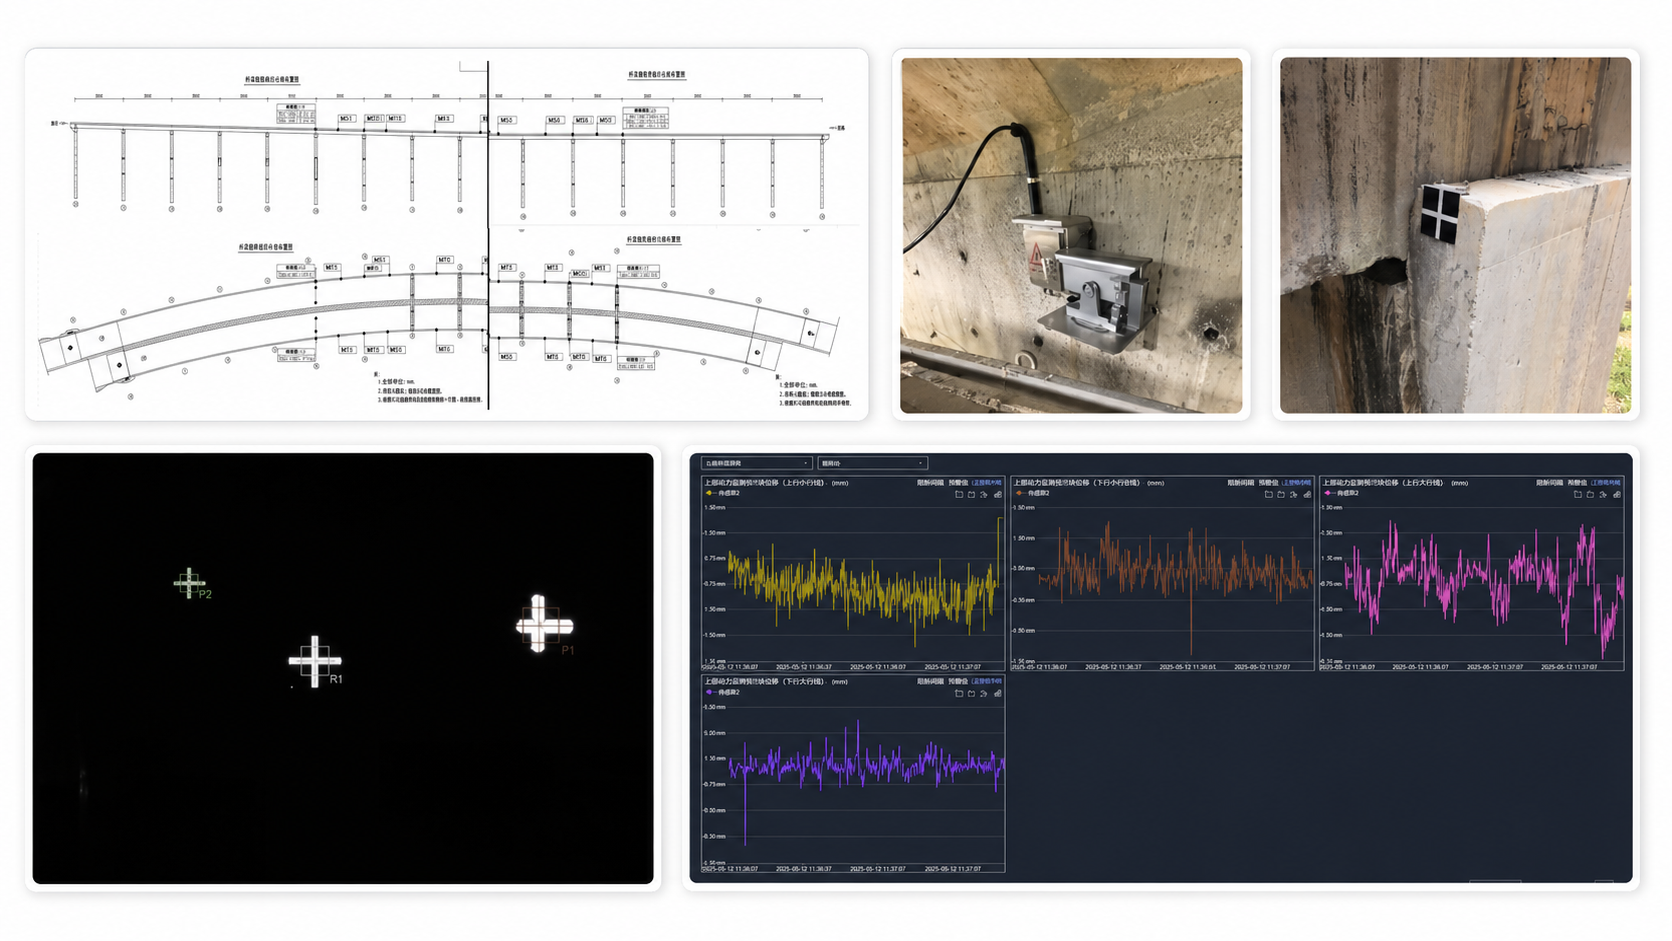Click 预警值 label in the orange chart header
The height and width of the screenshot is (941, 1672).
[x=1268, y=483]
